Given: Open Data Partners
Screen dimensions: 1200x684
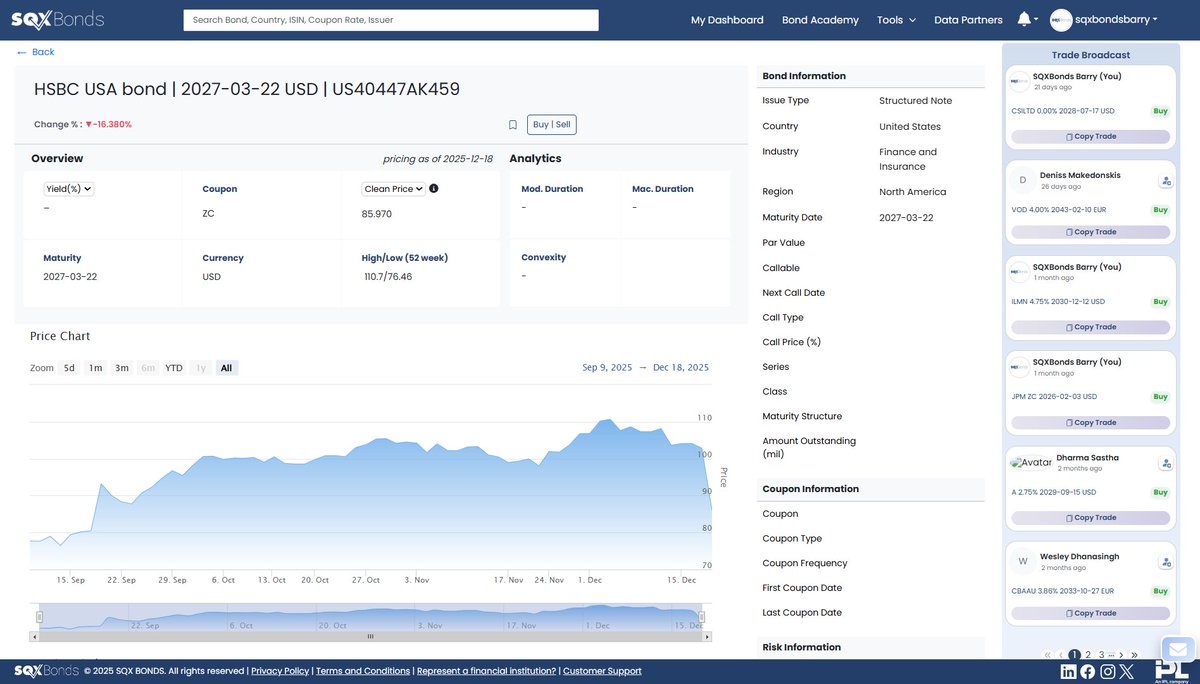Looking at the screenshot, I should (968, 20).
